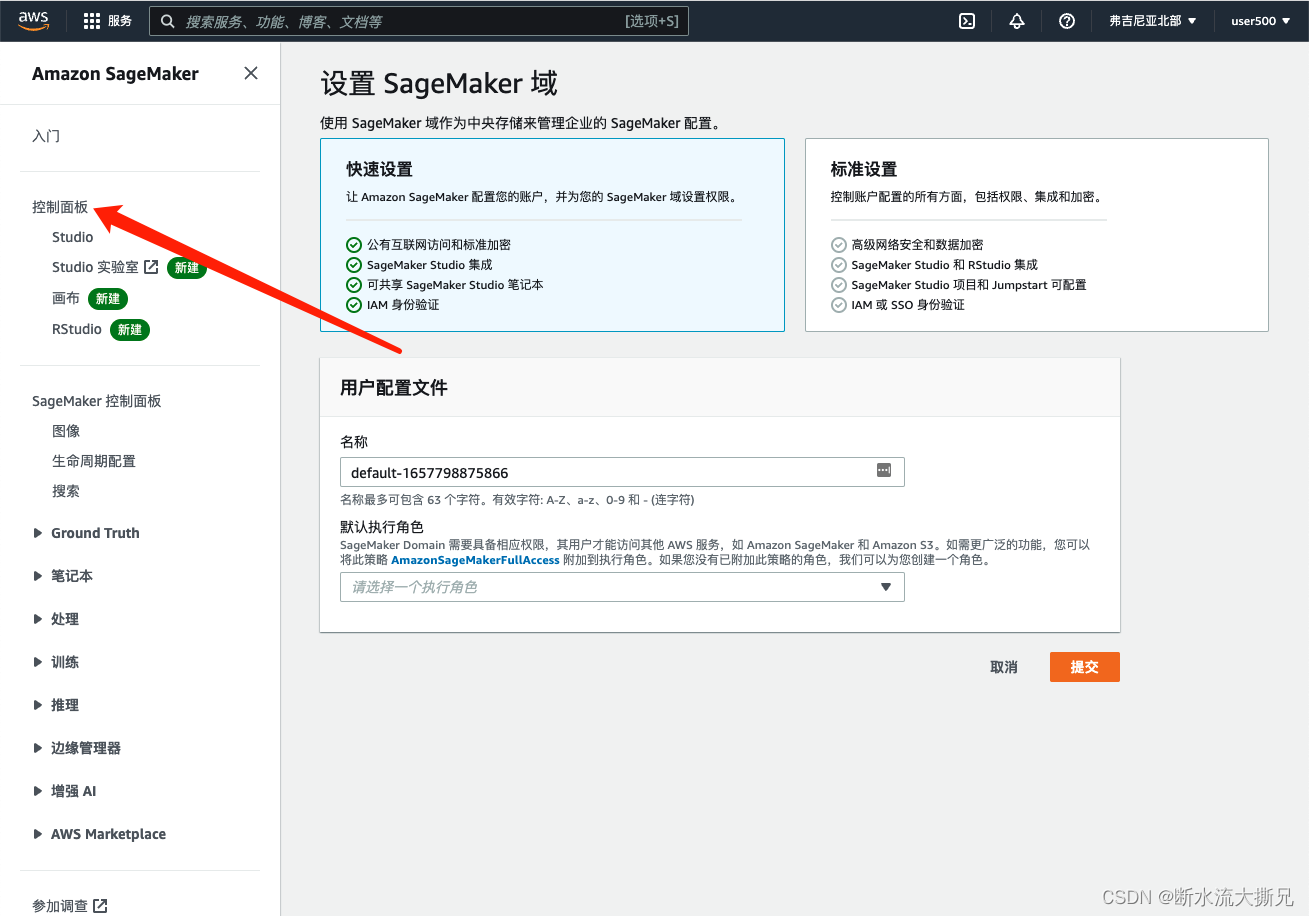Click the 新建 badge next to 画布

108,298
